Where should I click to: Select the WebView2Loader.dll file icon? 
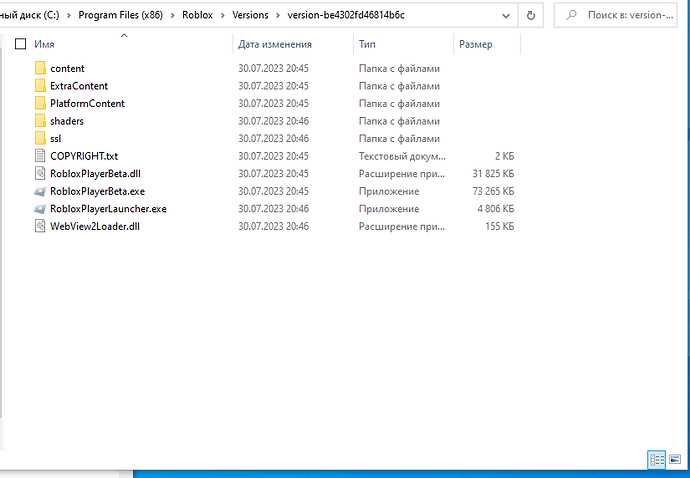40,226
